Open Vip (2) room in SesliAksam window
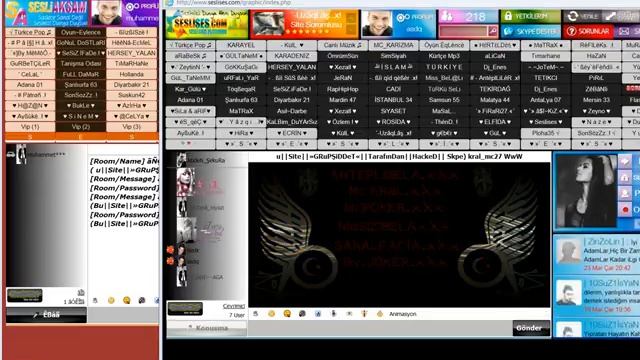This screenshot has width=640, height=360. 81,127
